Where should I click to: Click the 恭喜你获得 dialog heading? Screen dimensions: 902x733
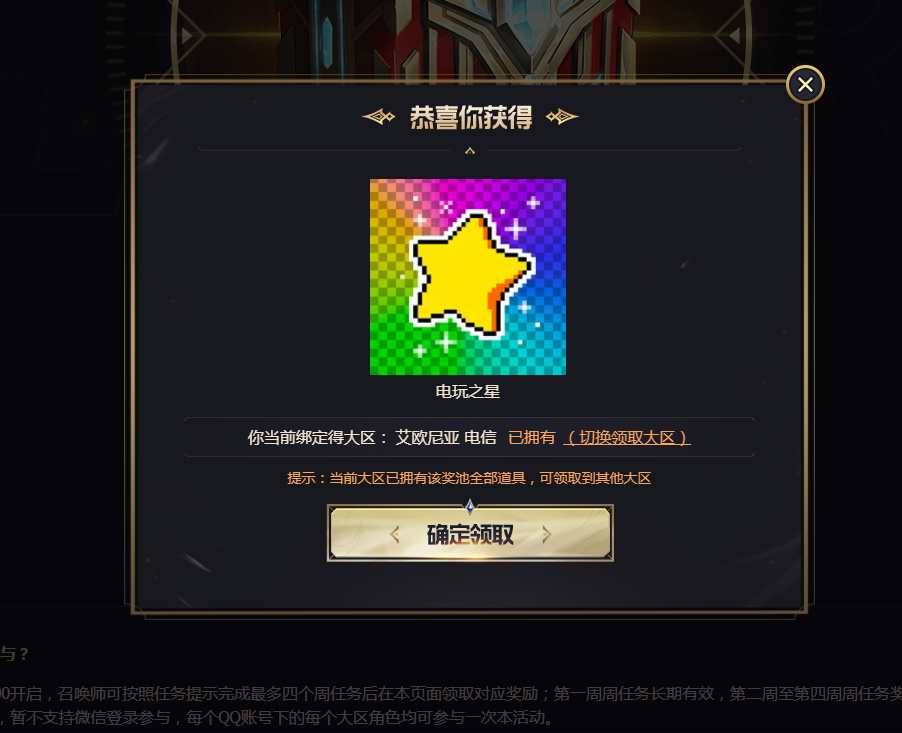click(x=471, y=117)
